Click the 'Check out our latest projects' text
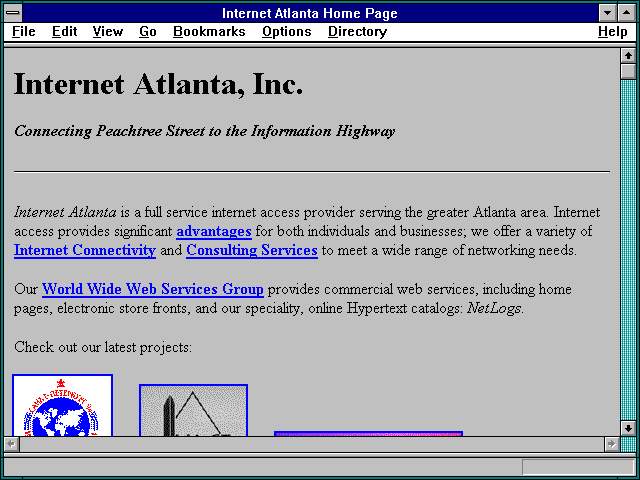This screenshot has height=480, width=640. click(103, 347)
